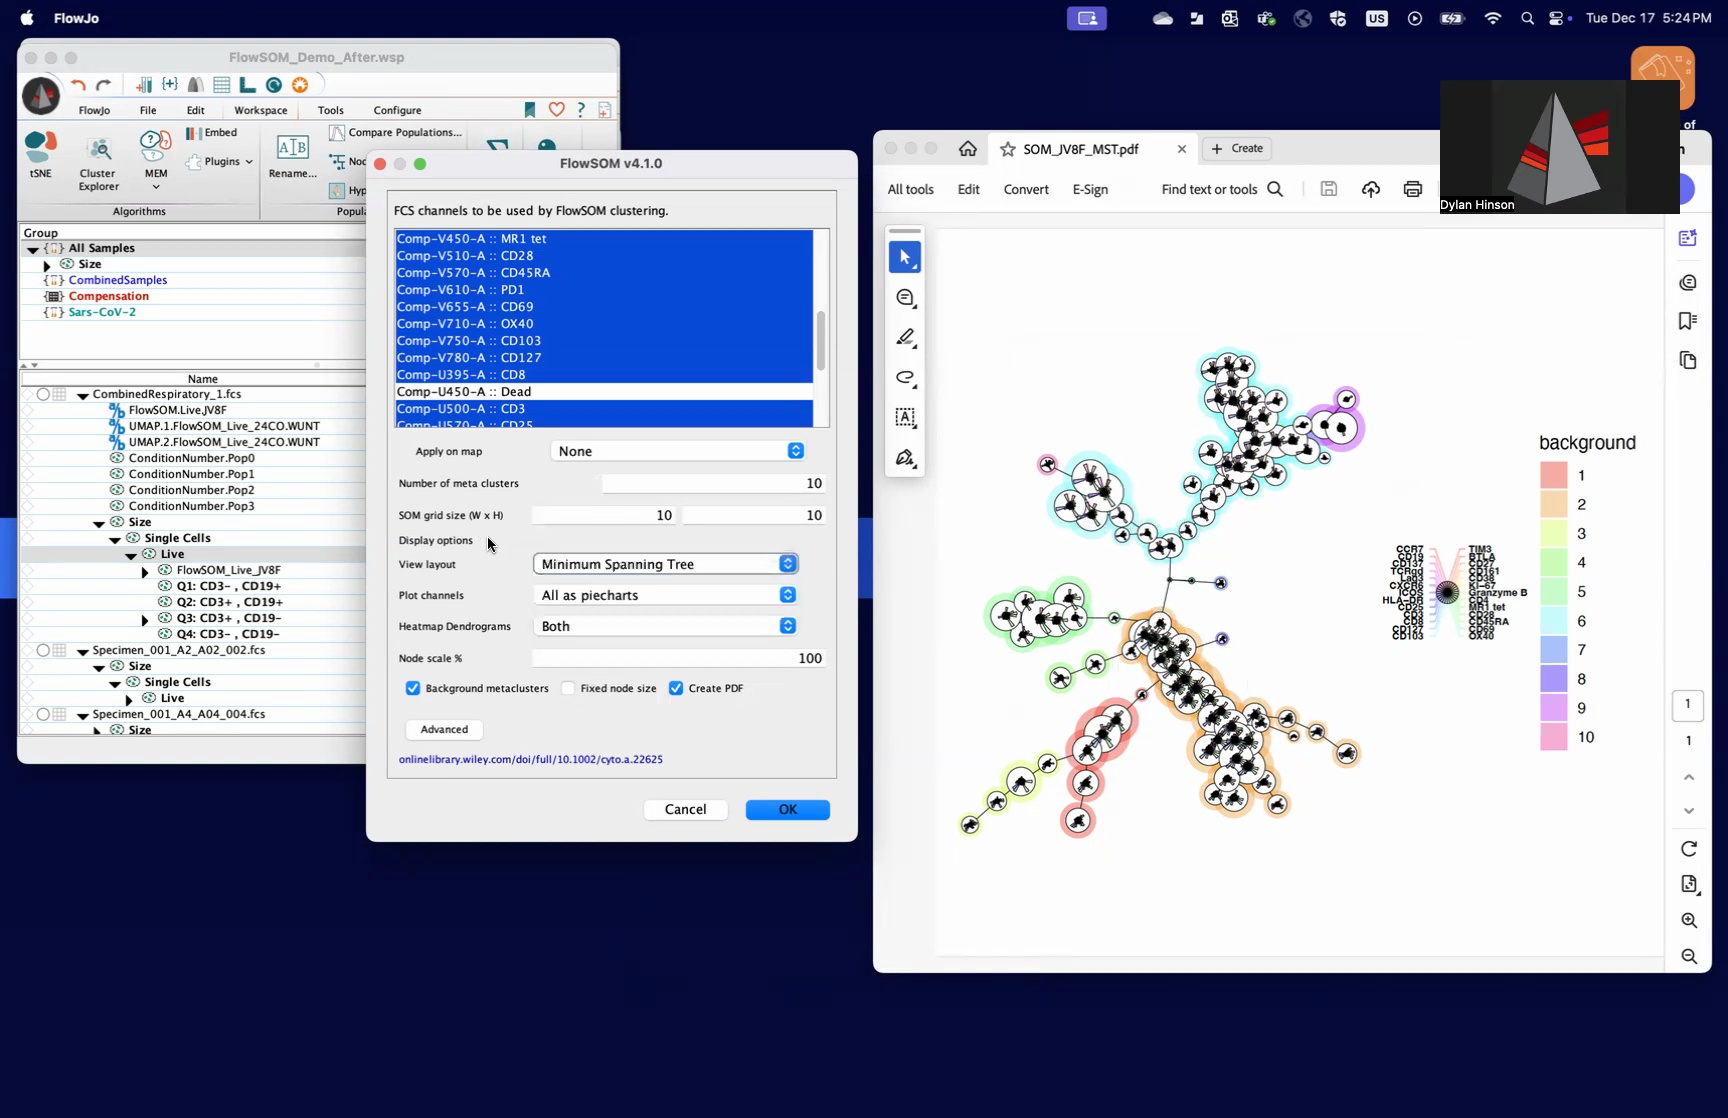This screenshot has width=1728, height=1118.
Task: Select the Acrobat text box tool
Action: tap(905, 417)
